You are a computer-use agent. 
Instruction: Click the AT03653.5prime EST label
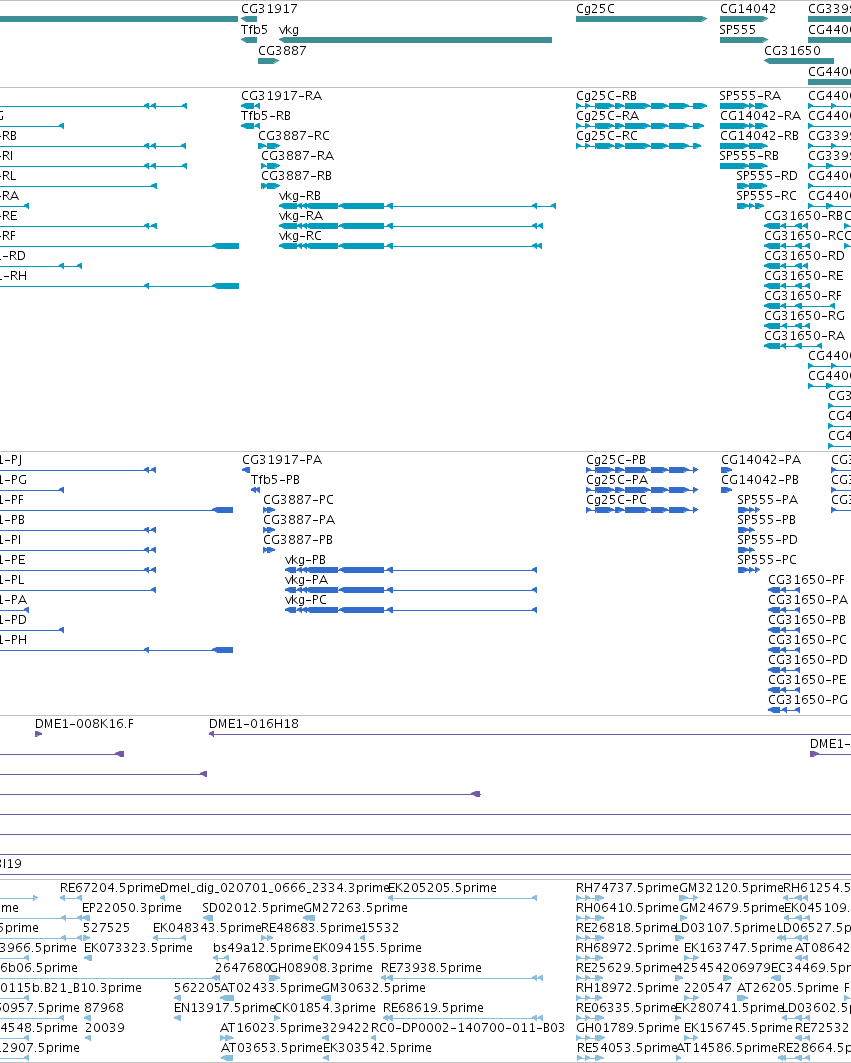(x=272, y=1048)
